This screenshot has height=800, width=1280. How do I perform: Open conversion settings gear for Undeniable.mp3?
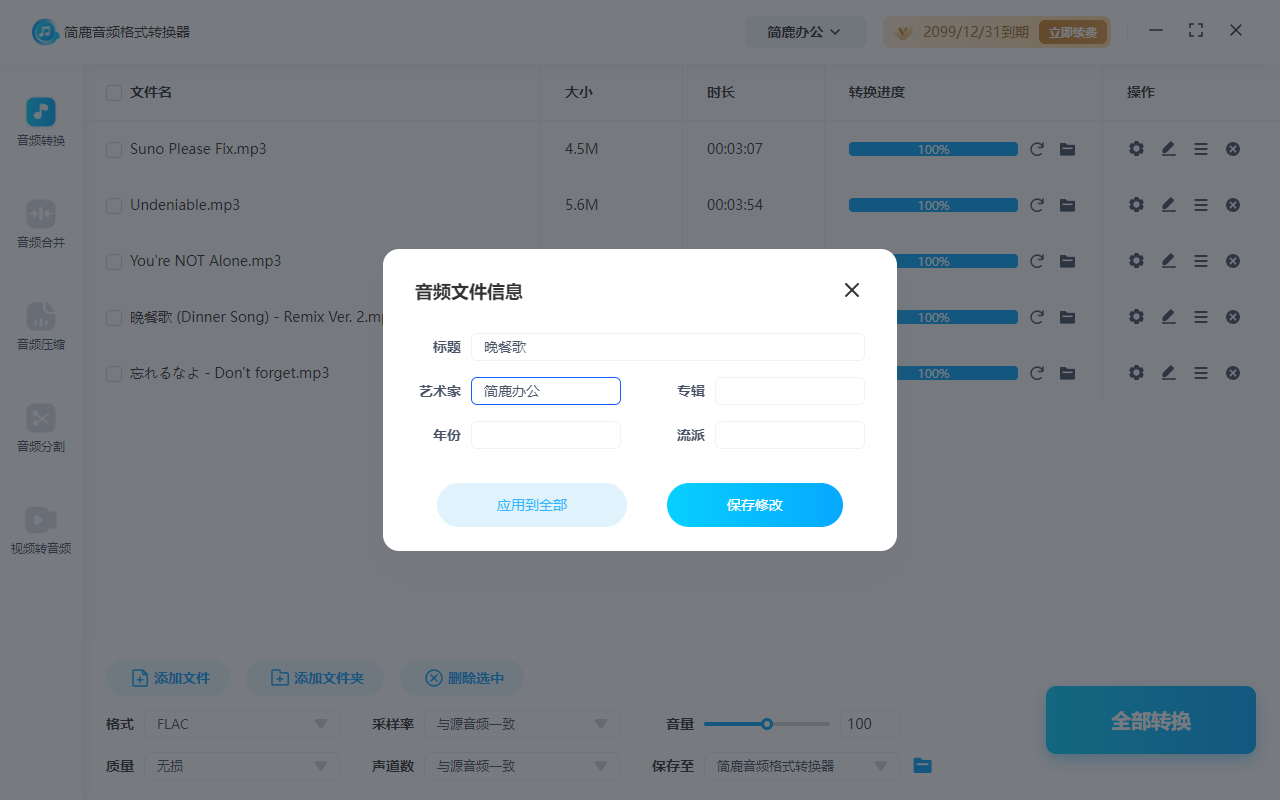coord(1136,204)
